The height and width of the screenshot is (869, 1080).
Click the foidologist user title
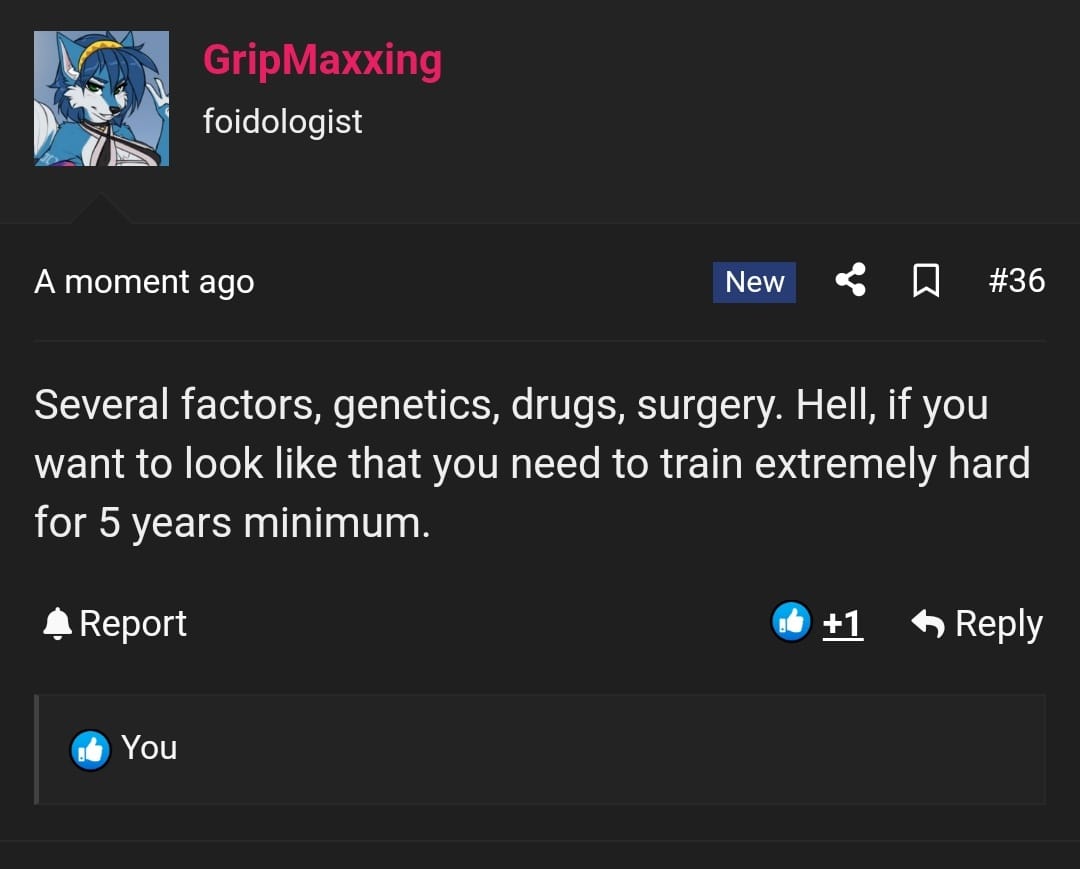282,122
